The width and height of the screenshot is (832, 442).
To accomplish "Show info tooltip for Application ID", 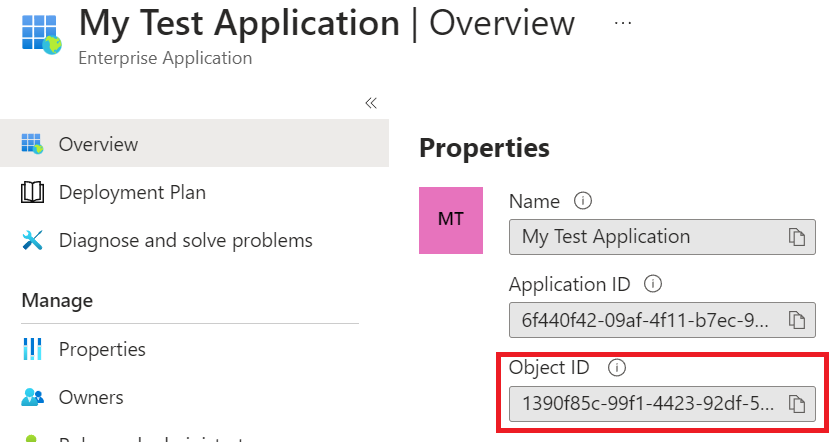I will [654, 284].
